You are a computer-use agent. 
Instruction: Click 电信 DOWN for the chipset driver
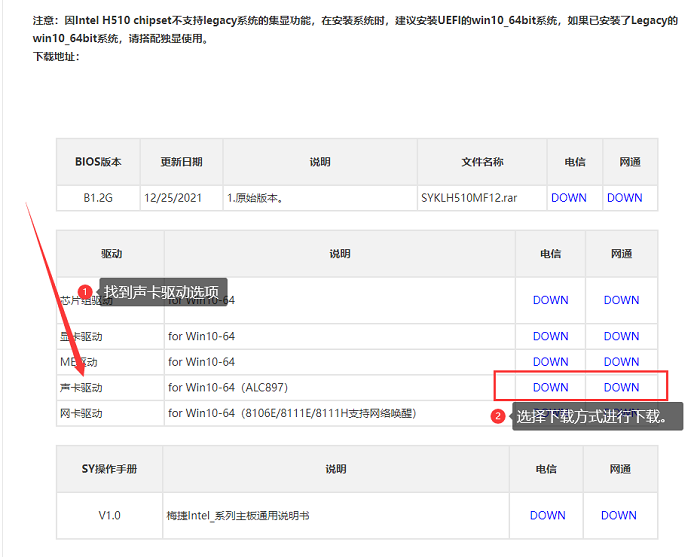(550, 300)
